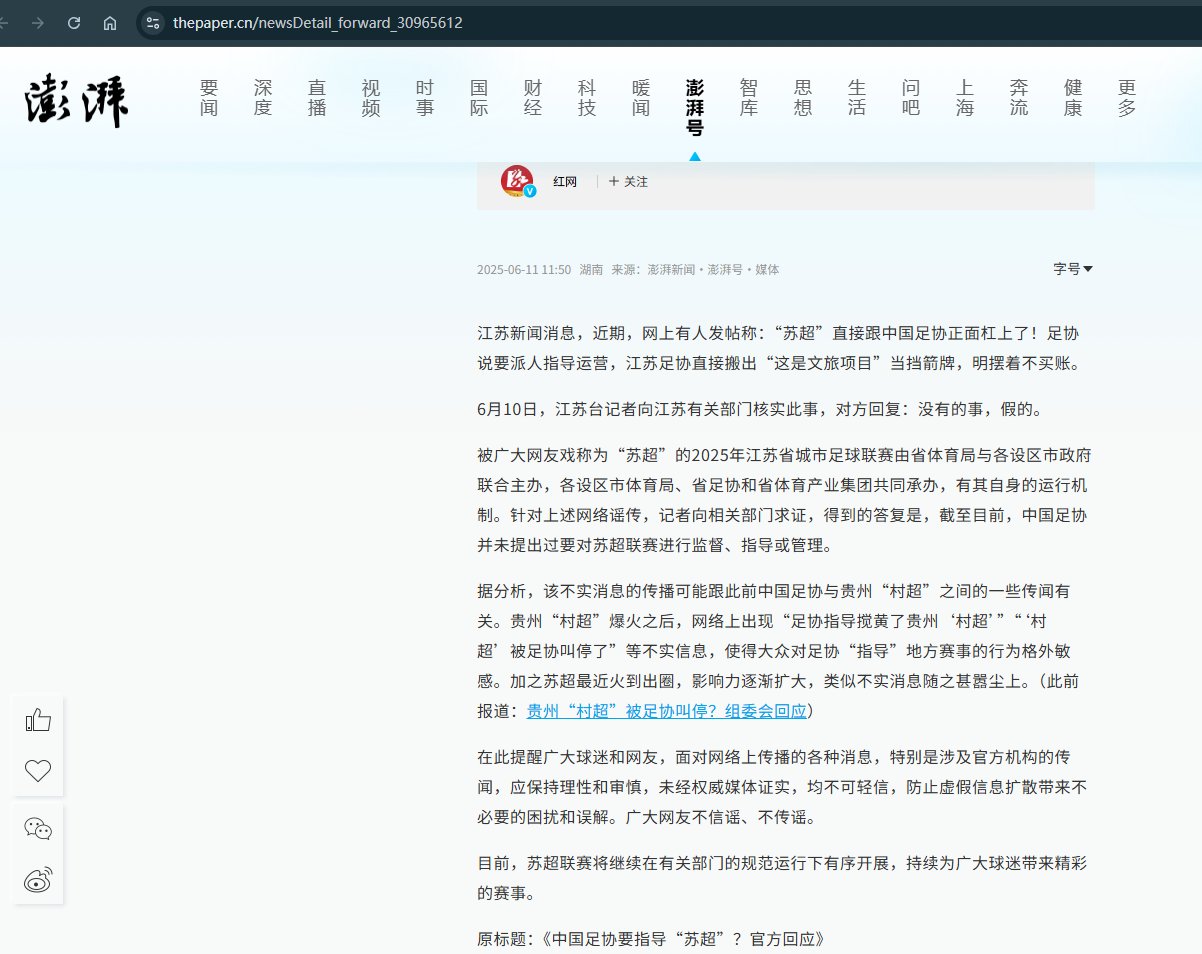Open site info icon in address bar
The image size is (1202, 954).
point(152,23)
